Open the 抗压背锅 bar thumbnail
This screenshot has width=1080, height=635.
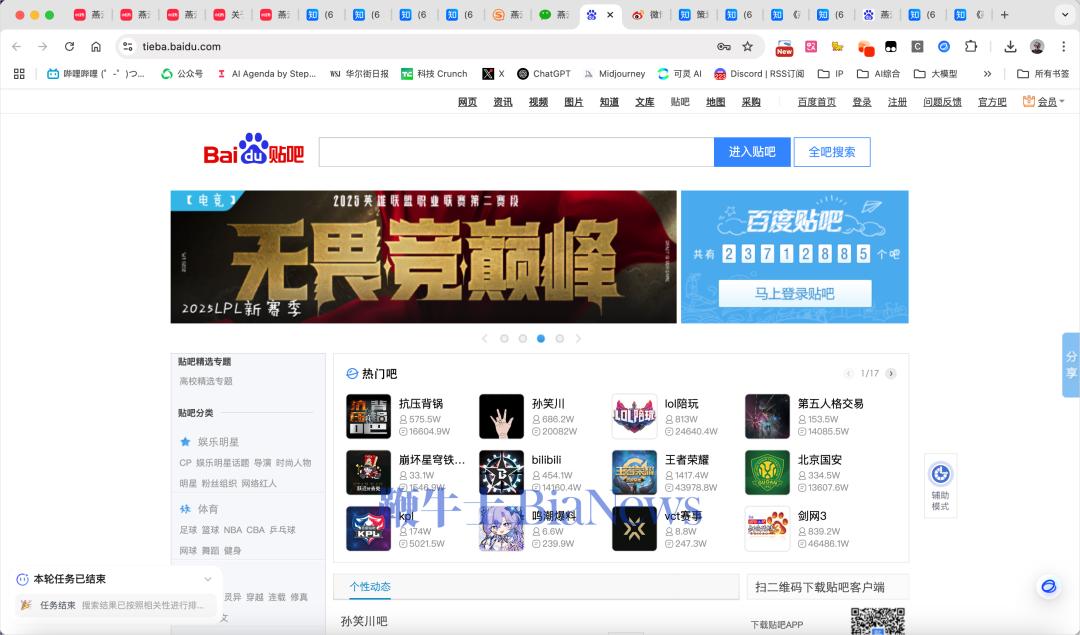click(368, 416)
